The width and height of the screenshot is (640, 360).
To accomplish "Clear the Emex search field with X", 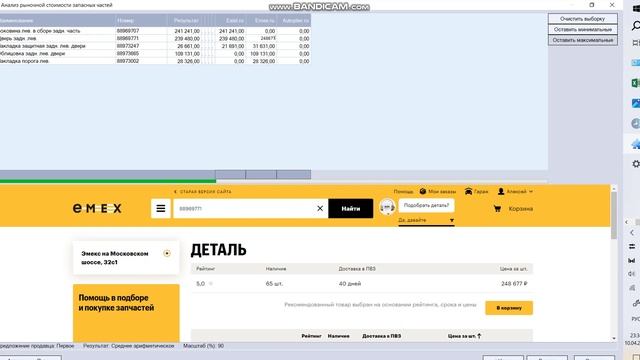I will tap(320, 209).
